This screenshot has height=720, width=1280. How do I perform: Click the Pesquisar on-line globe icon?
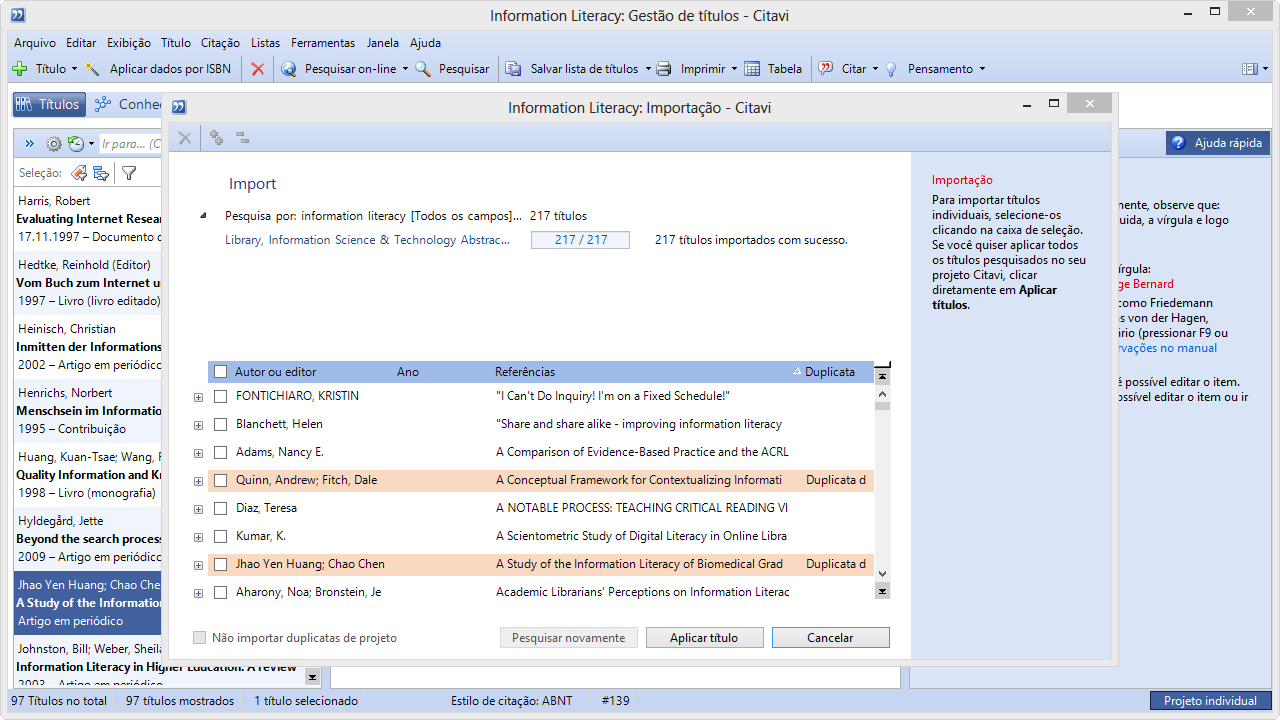point(289,69)
